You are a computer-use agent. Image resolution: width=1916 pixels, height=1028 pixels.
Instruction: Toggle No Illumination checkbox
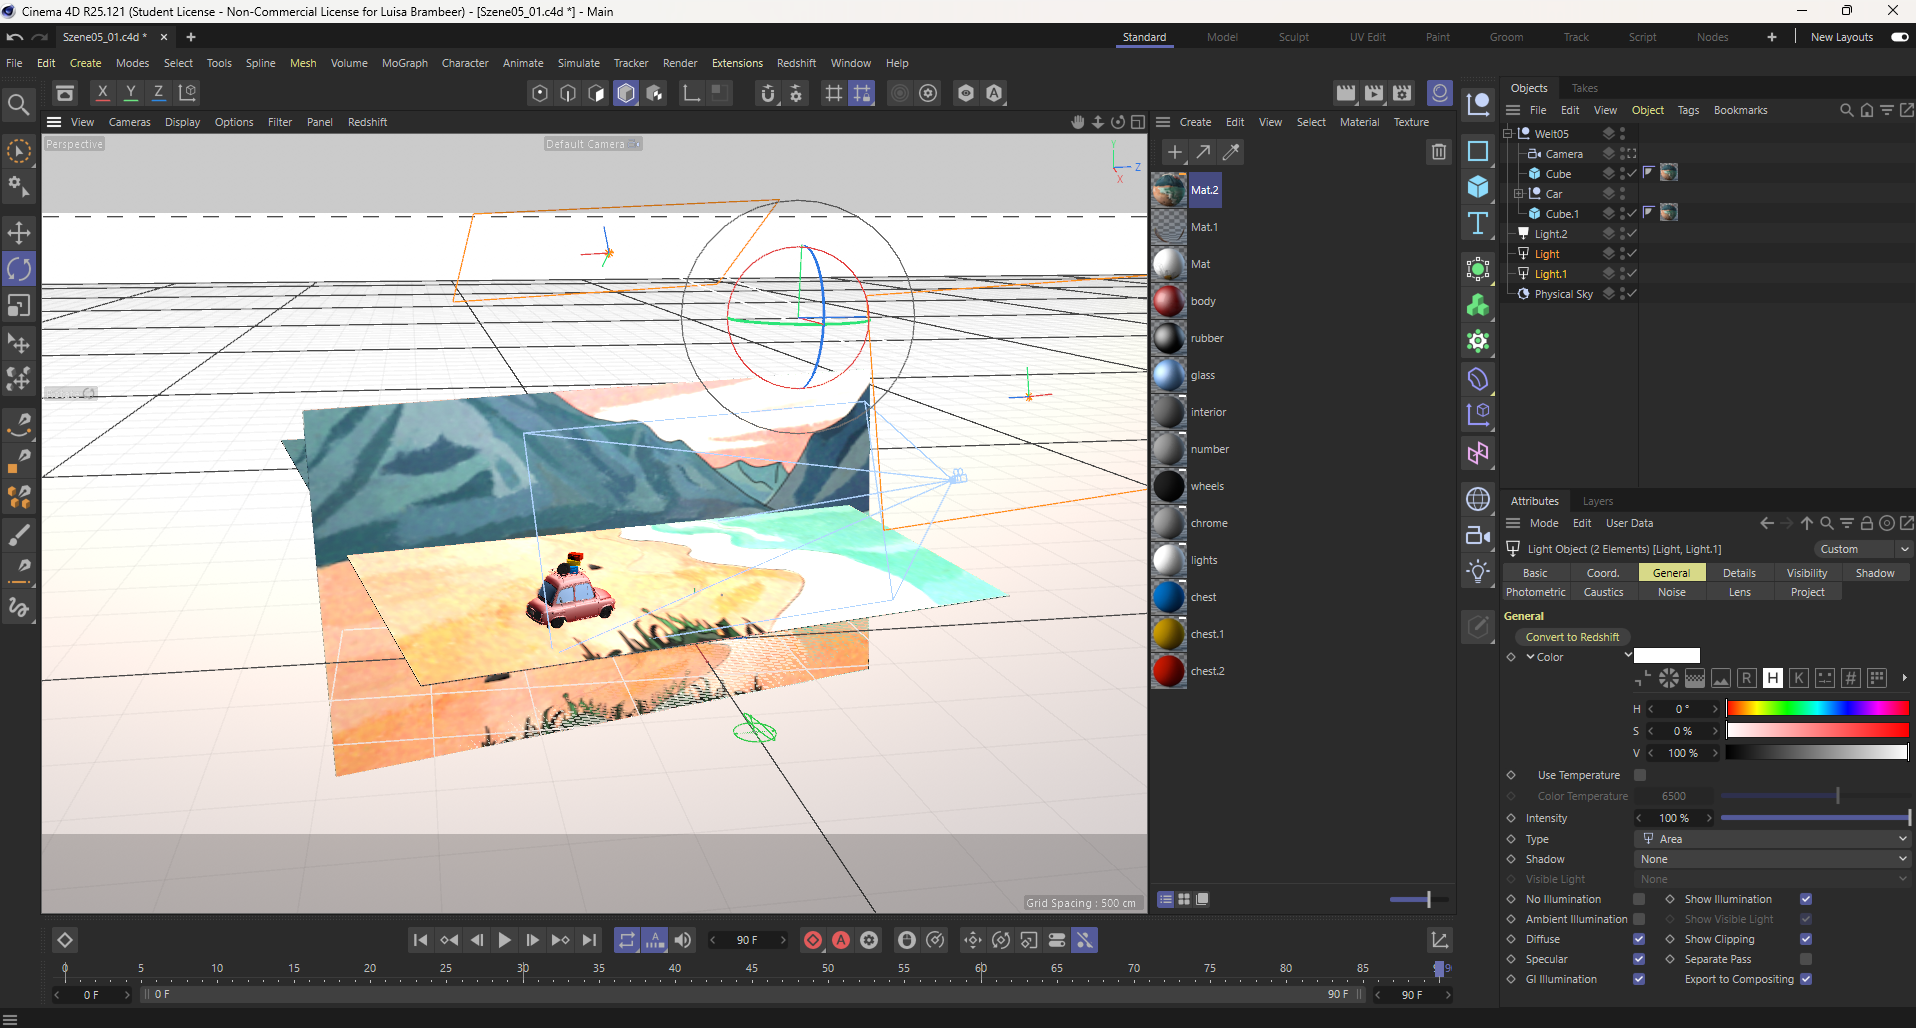click(1639, 899)
